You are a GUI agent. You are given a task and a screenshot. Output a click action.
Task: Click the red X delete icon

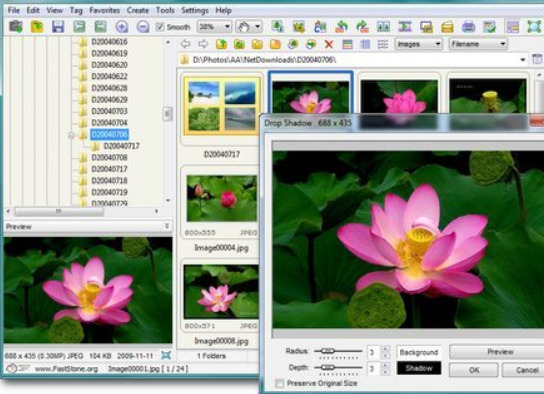coord(329,44)
